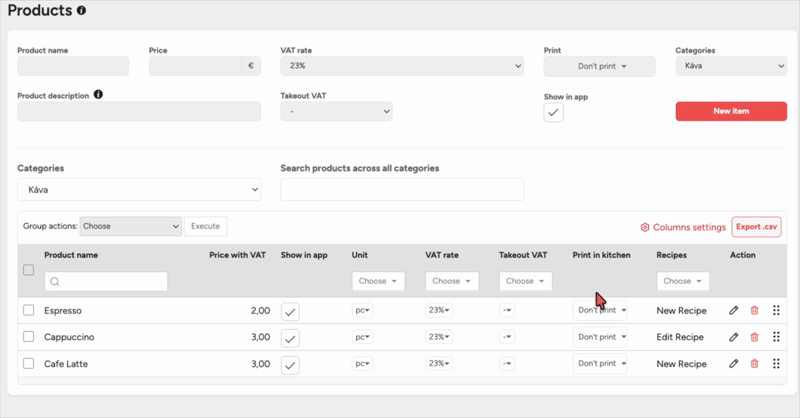
Task: Click the Execute button
Action: [x=206, y=226]
